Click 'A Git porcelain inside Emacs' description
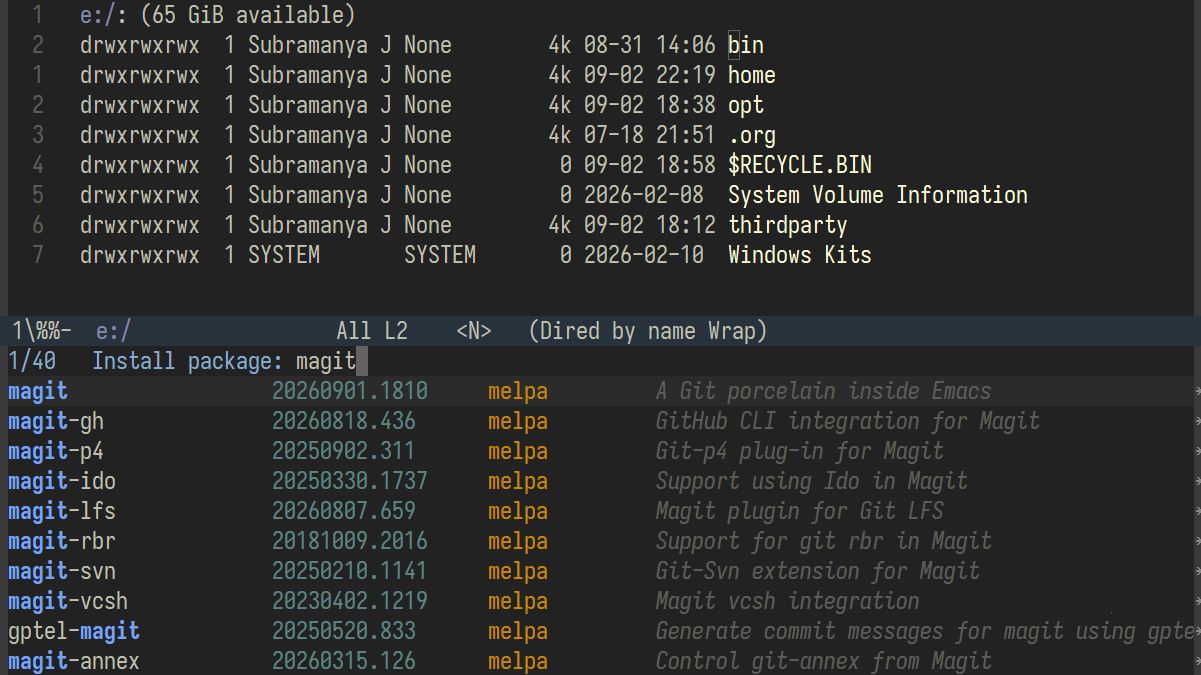The width and height of the screenshot is (1201, 675). pos(824,391)
